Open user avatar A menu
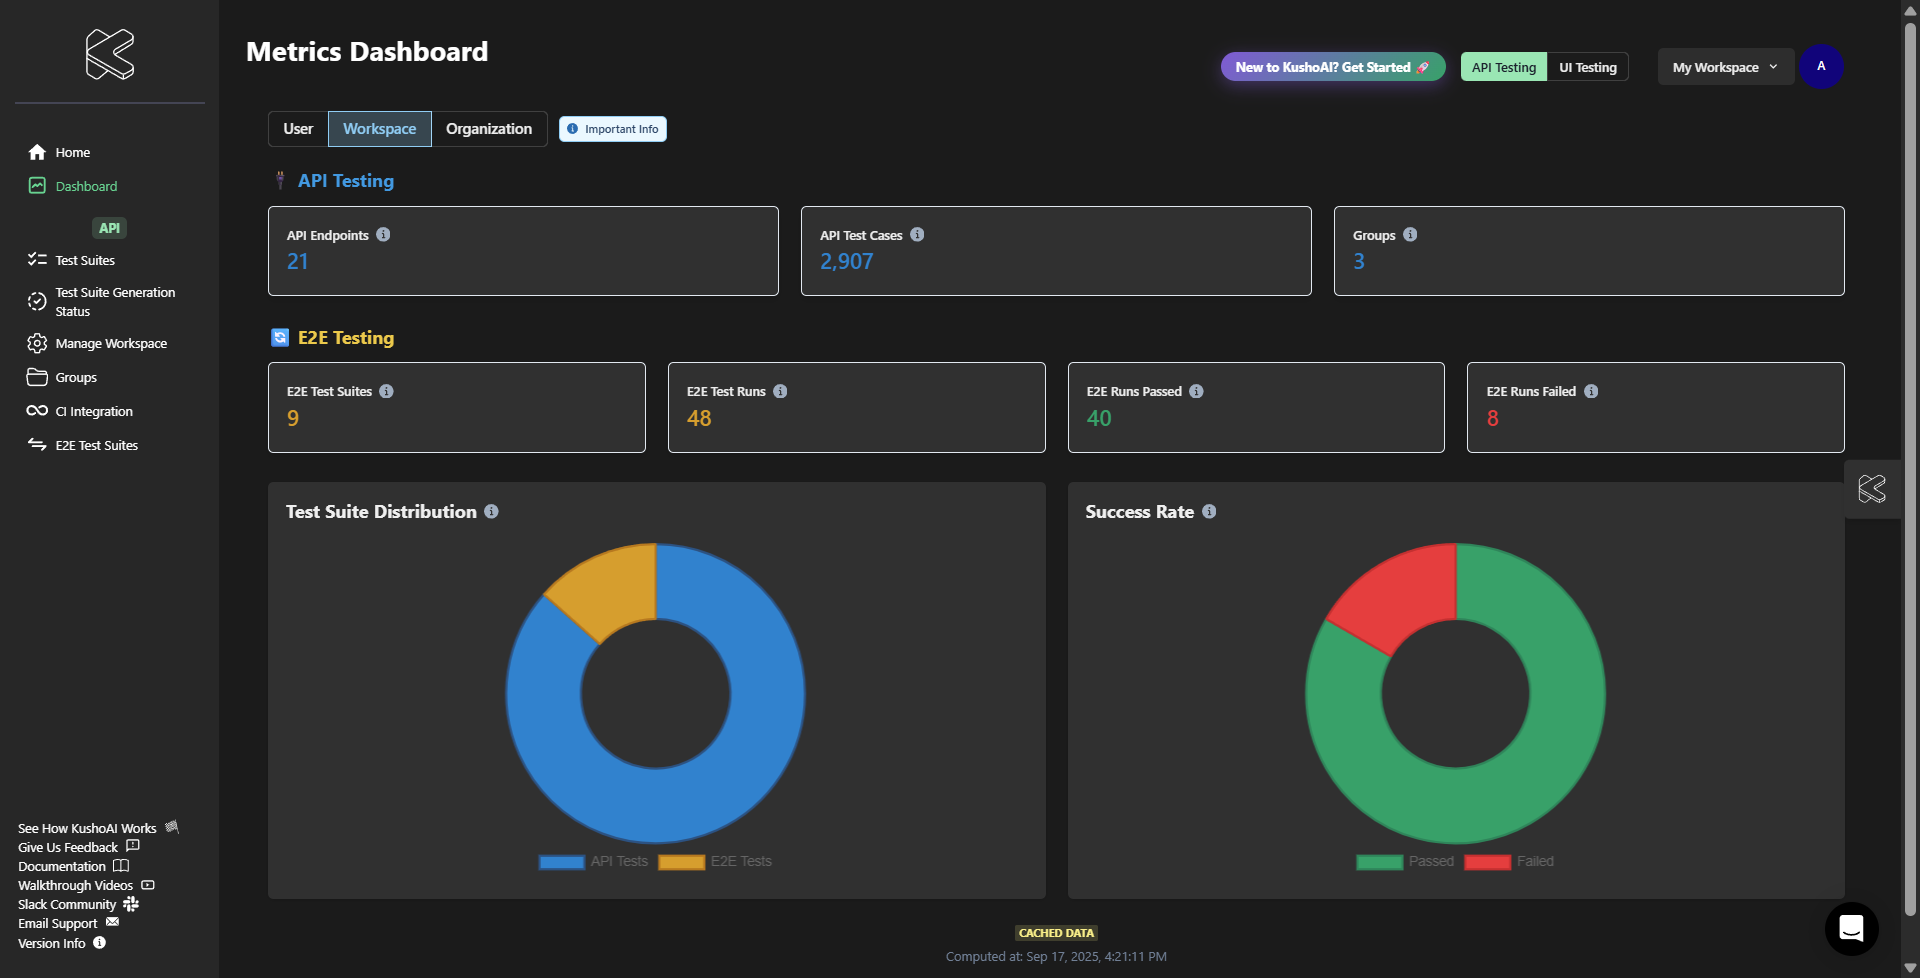 1821,66
